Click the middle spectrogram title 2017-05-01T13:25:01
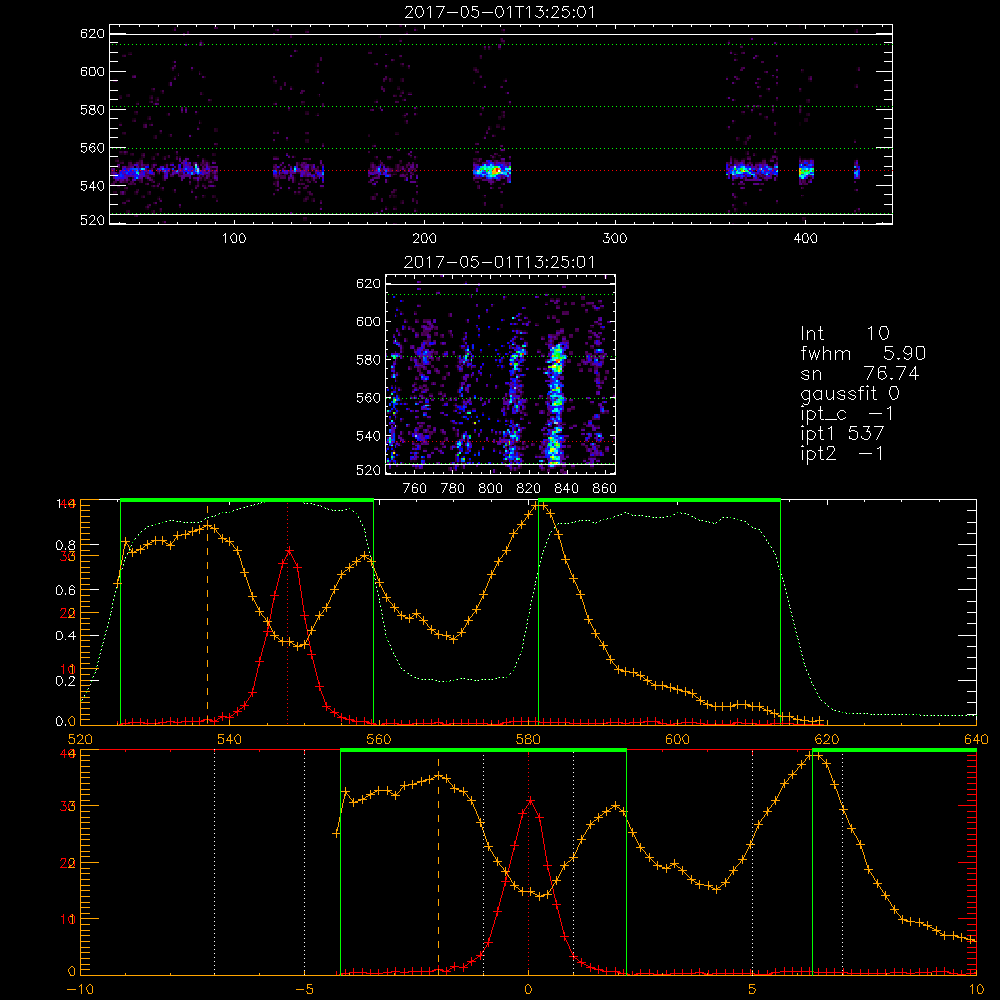The image size is (1000, 1000). 499,262
